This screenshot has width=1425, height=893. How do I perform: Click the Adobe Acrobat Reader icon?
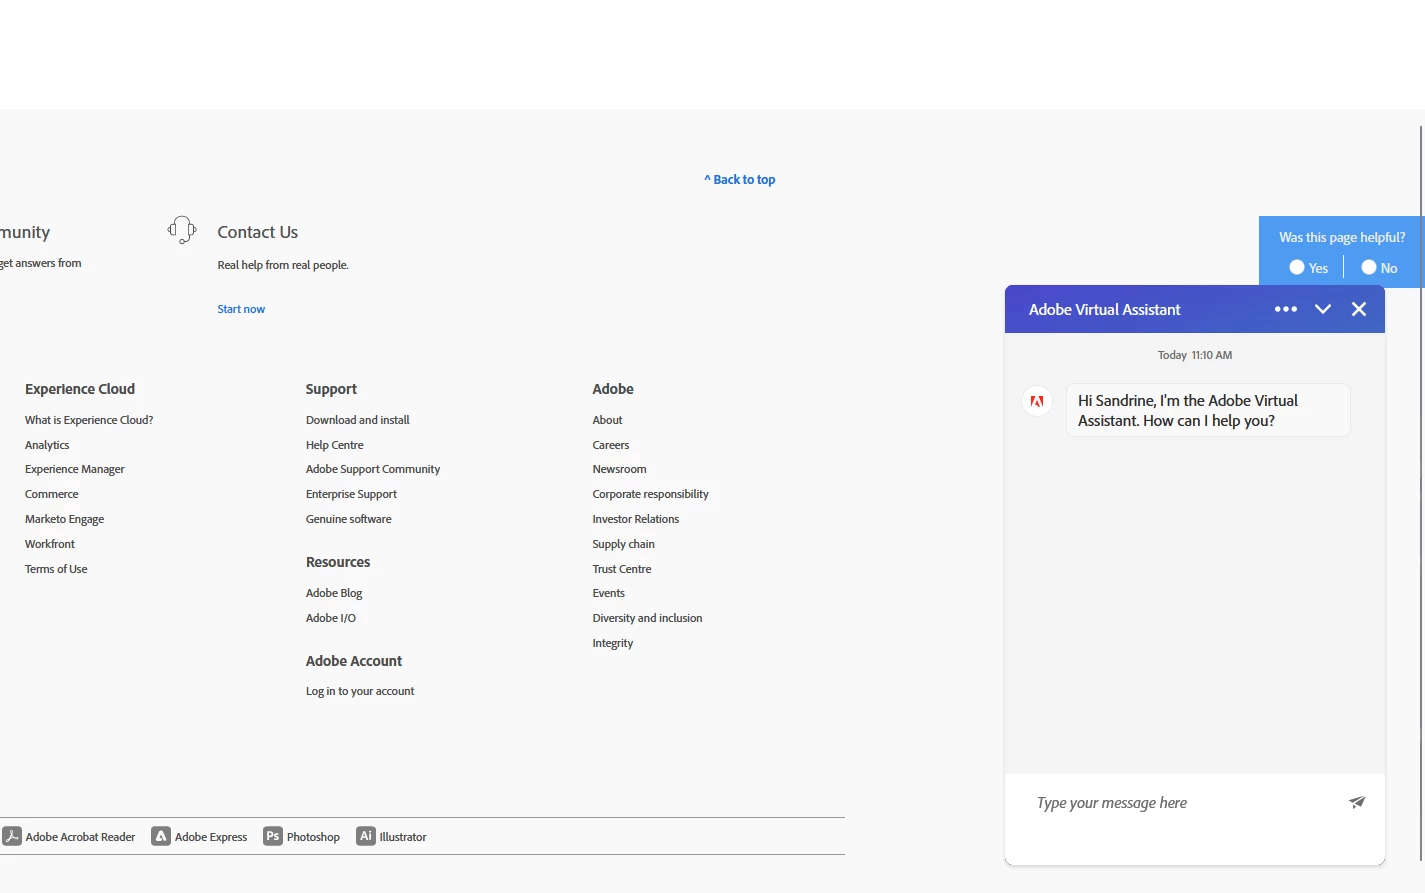click(x=12, y=836)
